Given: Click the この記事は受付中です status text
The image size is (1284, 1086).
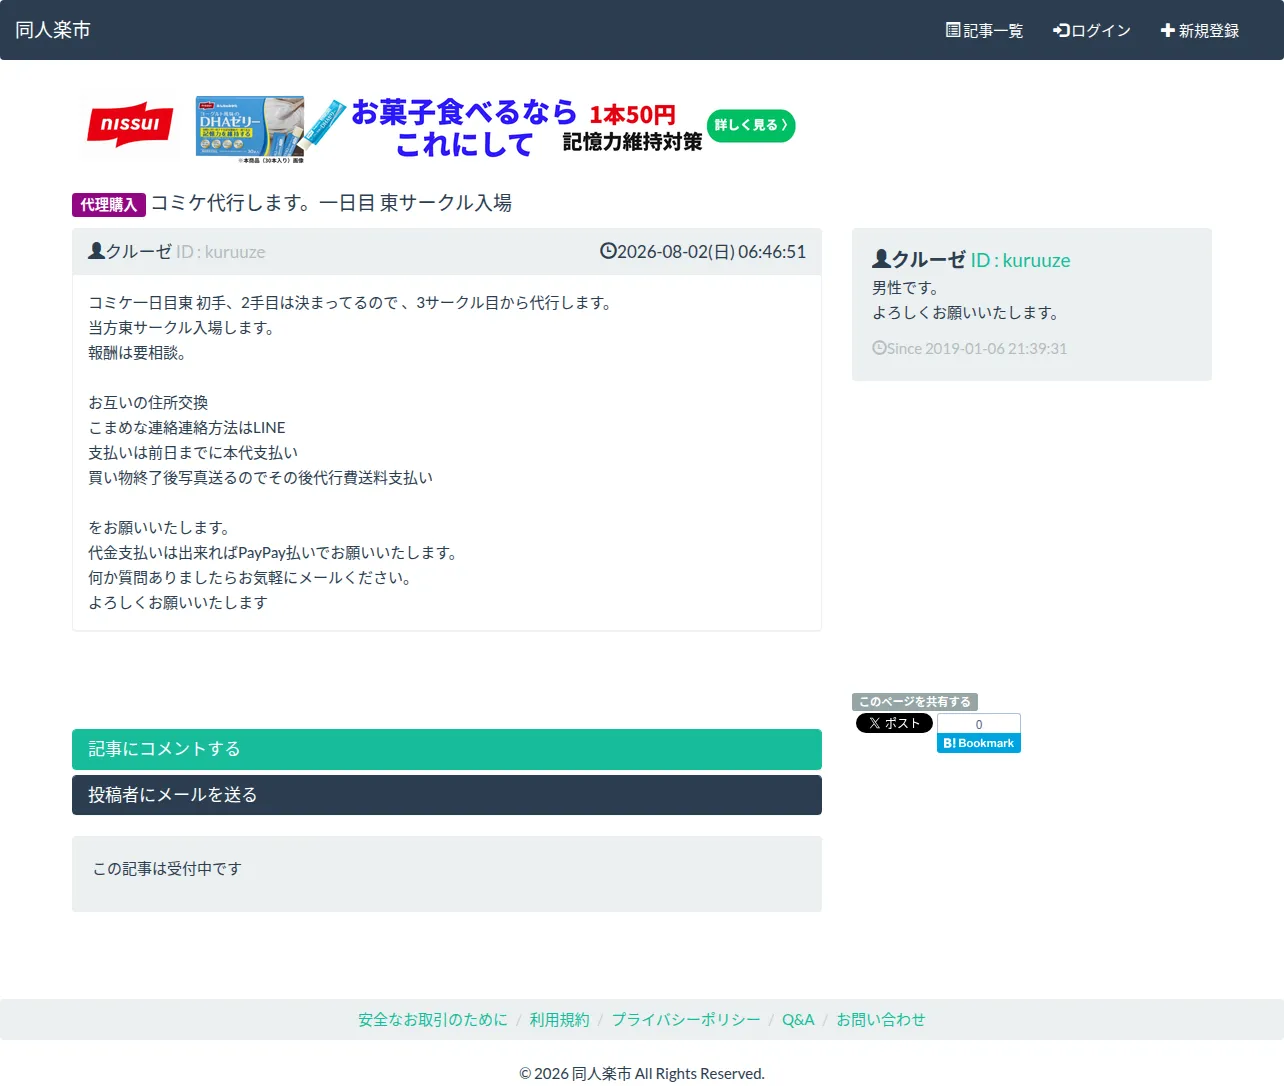Looking at the screenshot, I should point(167,869).
